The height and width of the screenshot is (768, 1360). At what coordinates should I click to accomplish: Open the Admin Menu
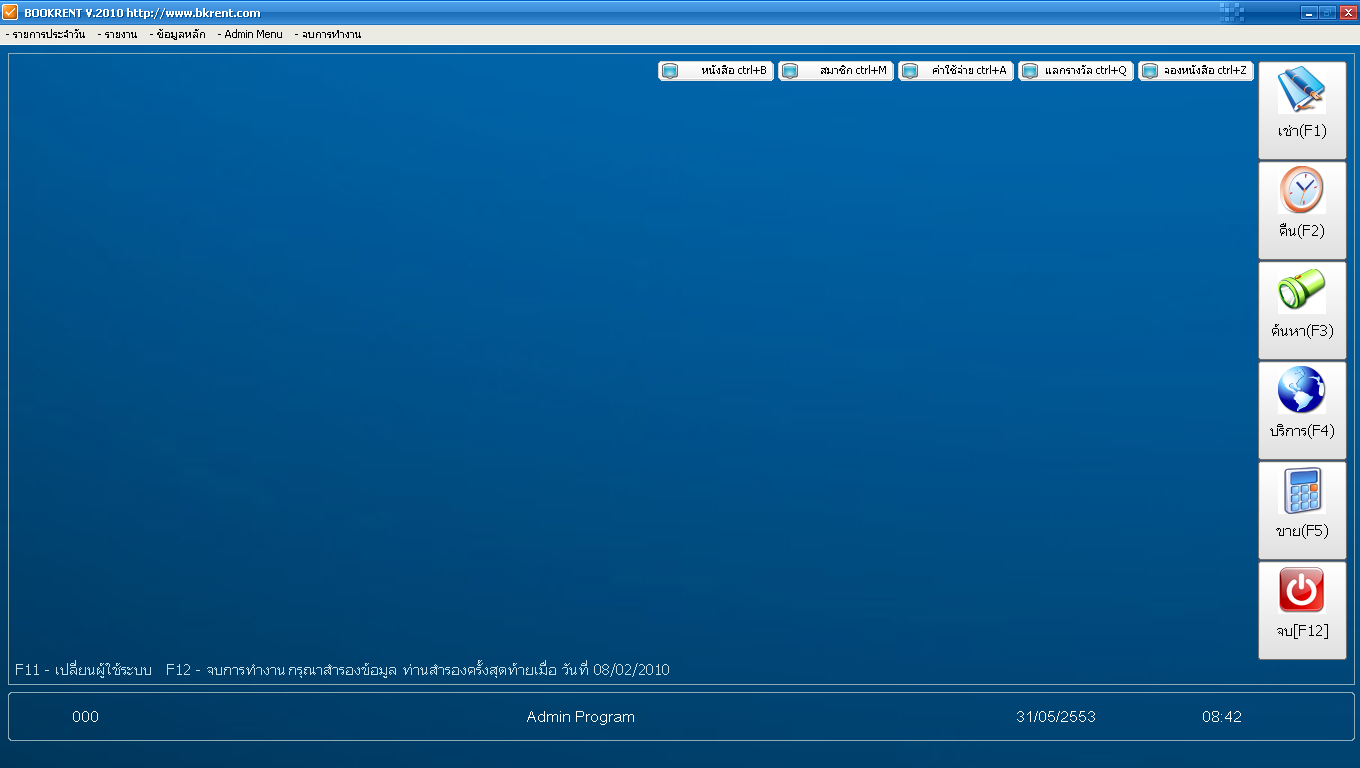[250, 34]
